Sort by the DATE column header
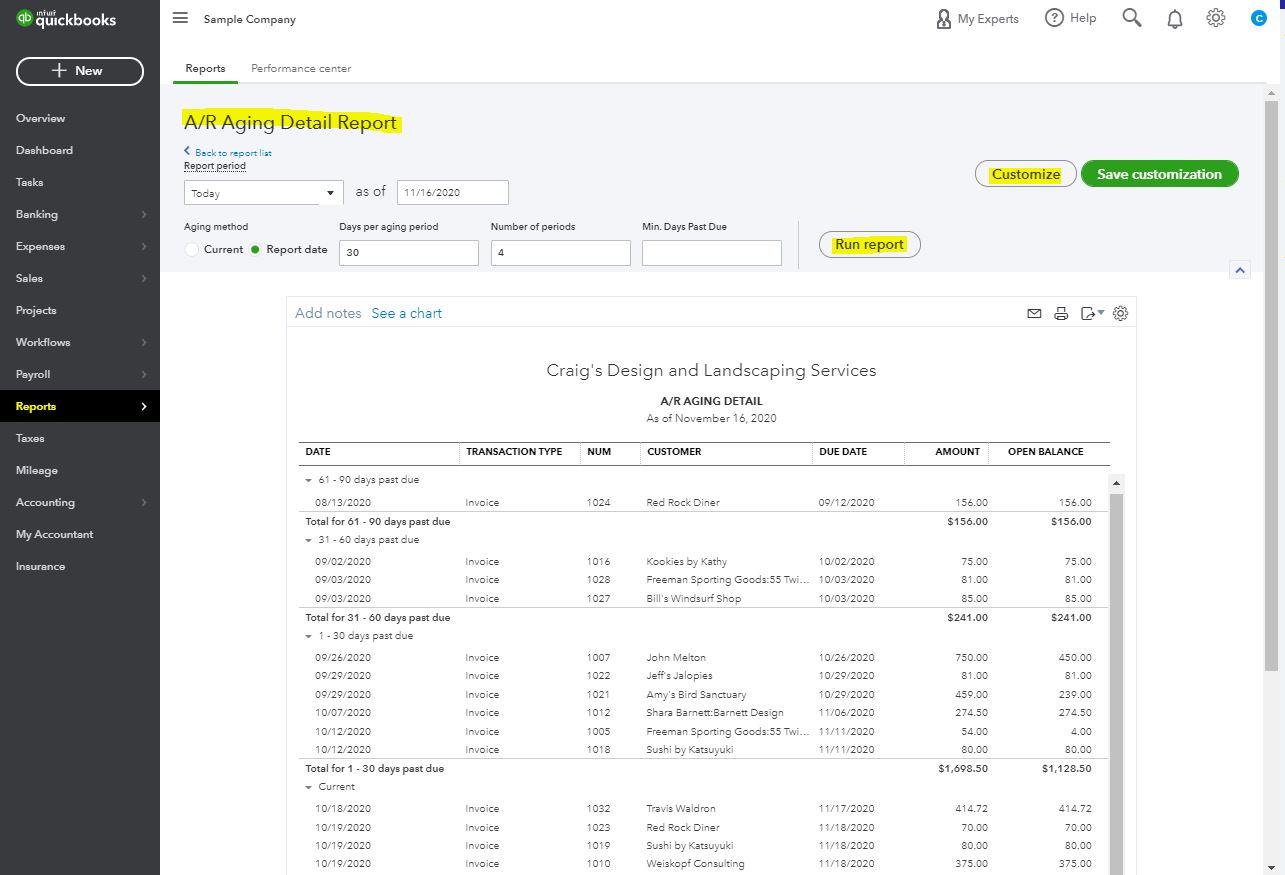 tap(318, 452)
